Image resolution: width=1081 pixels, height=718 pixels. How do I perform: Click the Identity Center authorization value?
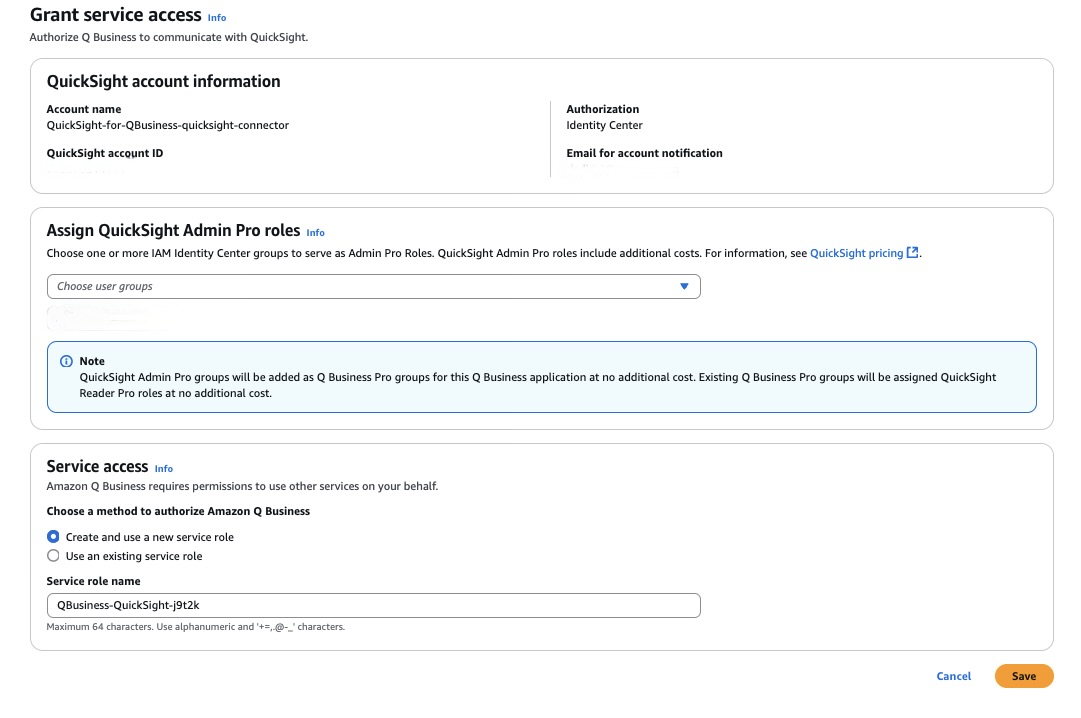(x=604, y=126)
